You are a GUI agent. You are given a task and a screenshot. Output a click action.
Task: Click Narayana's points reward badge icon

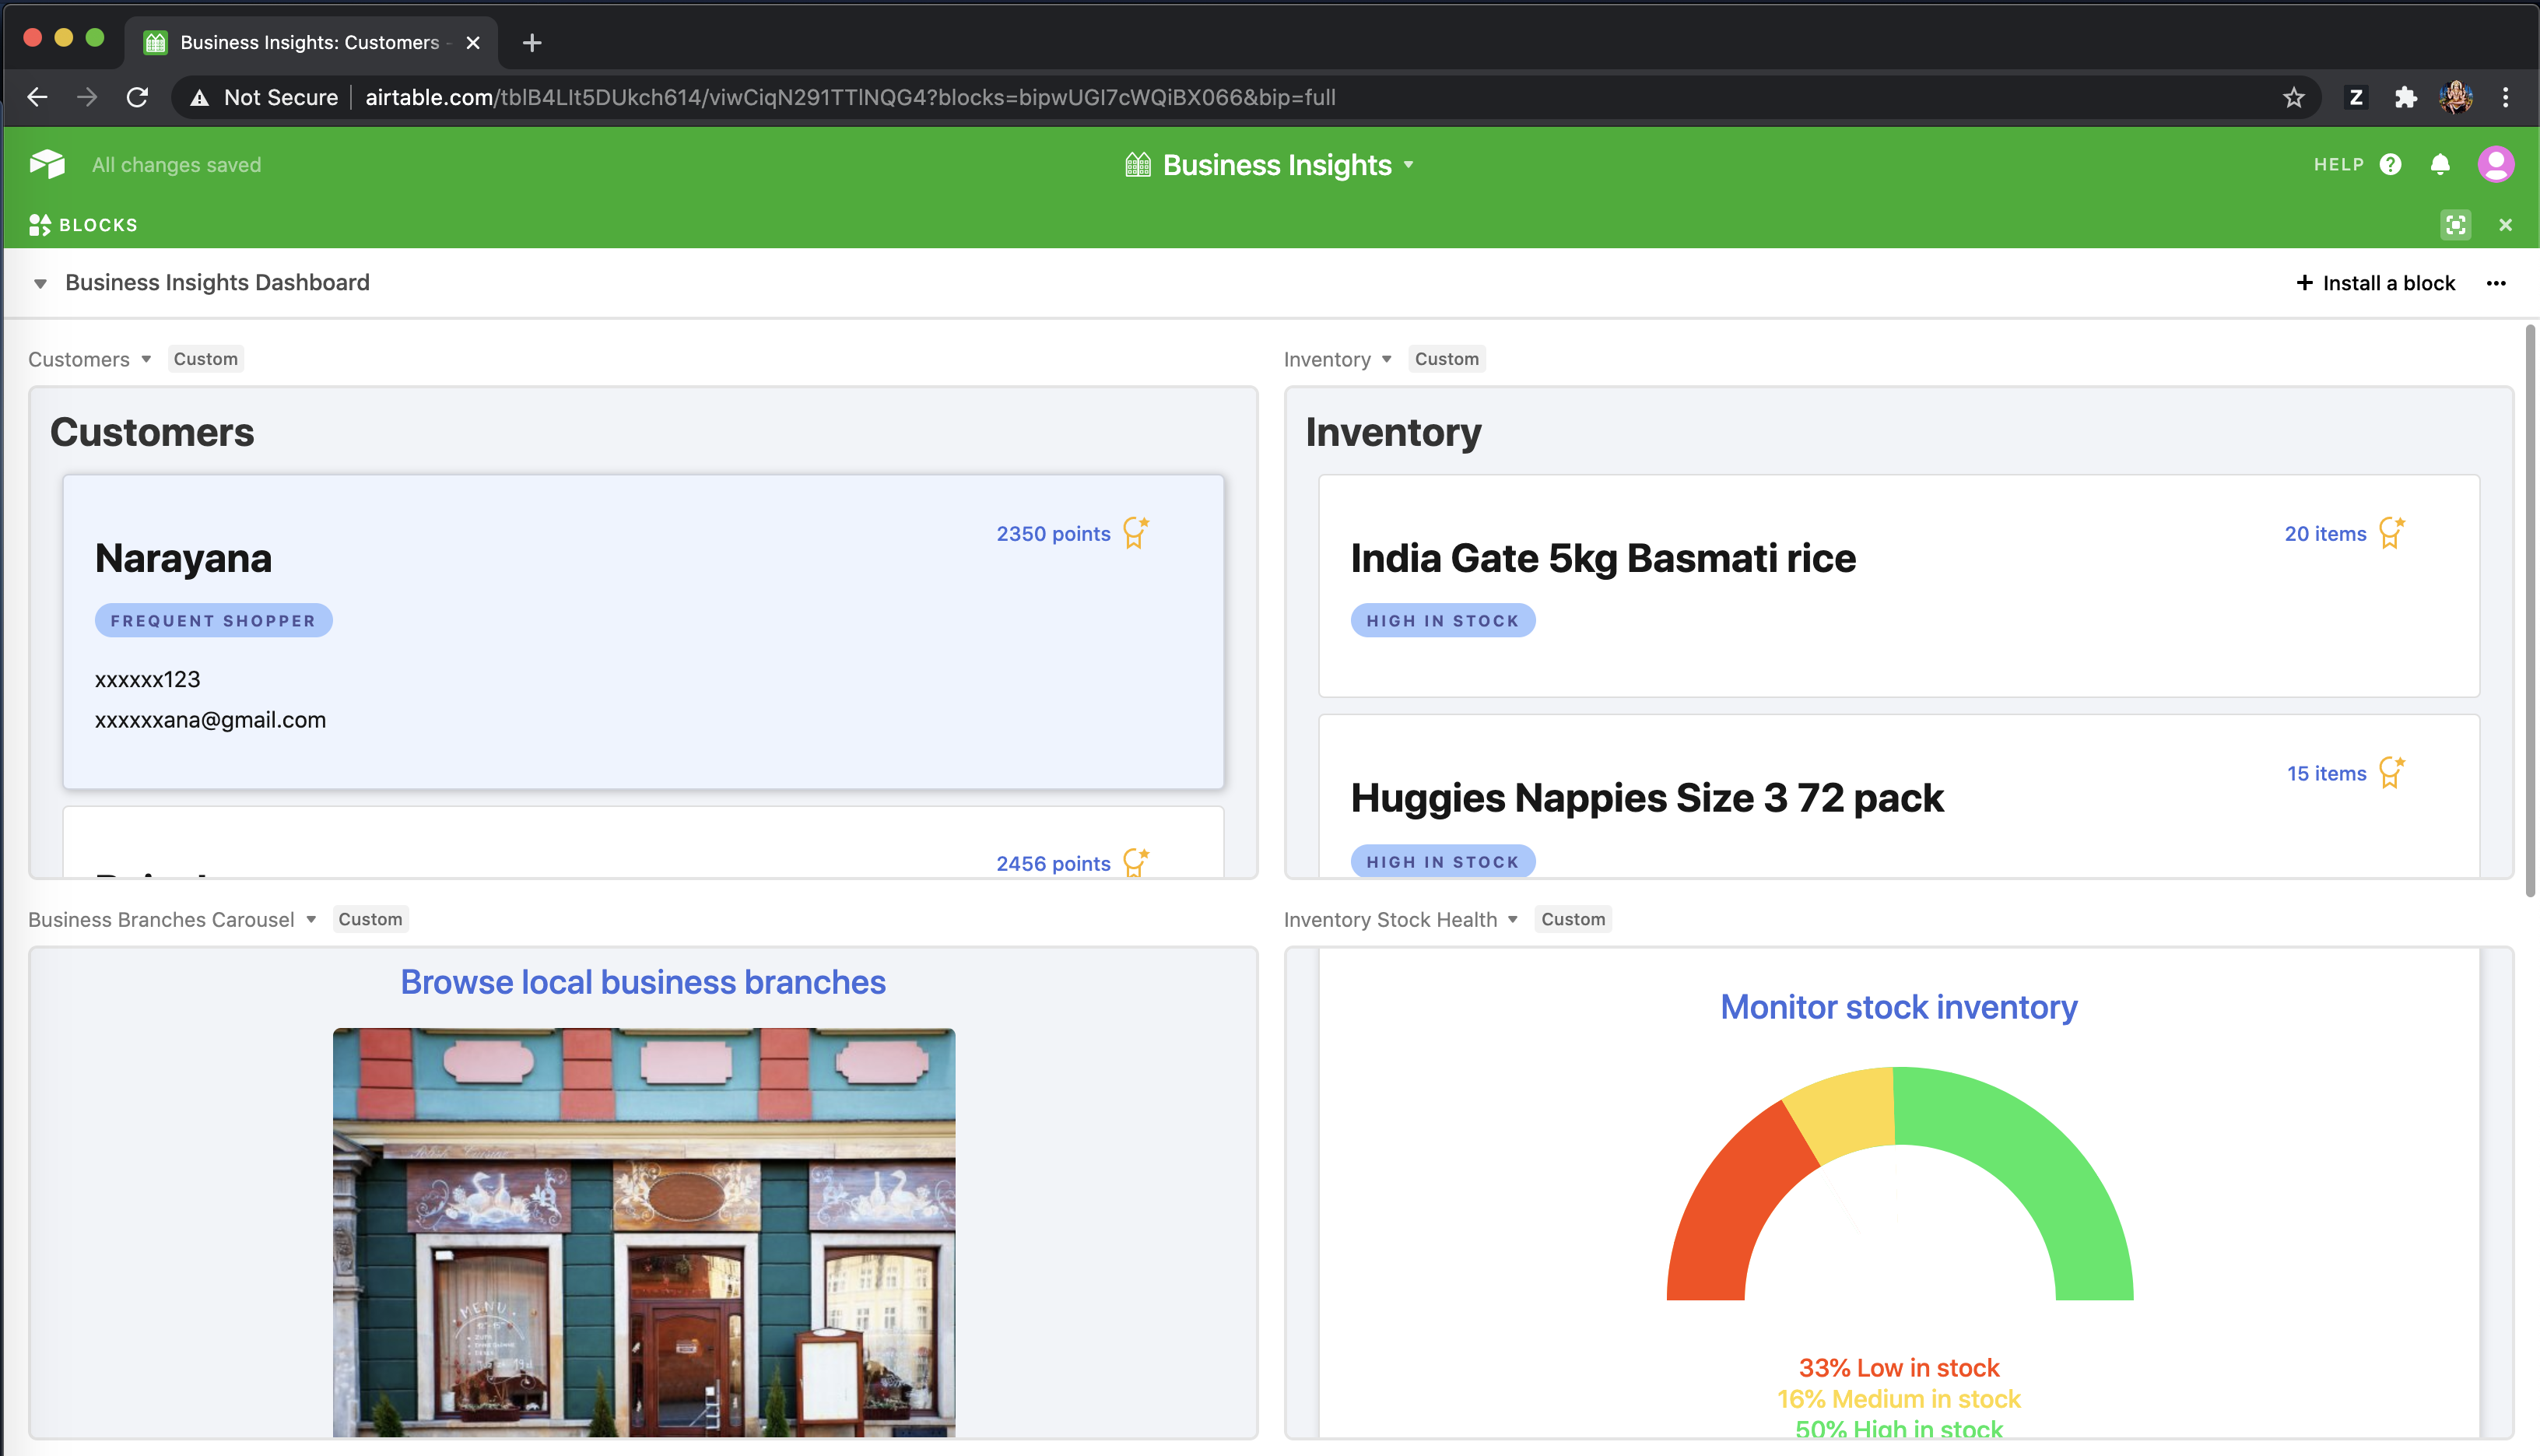pyautogui.click(x=1135, y=532)
